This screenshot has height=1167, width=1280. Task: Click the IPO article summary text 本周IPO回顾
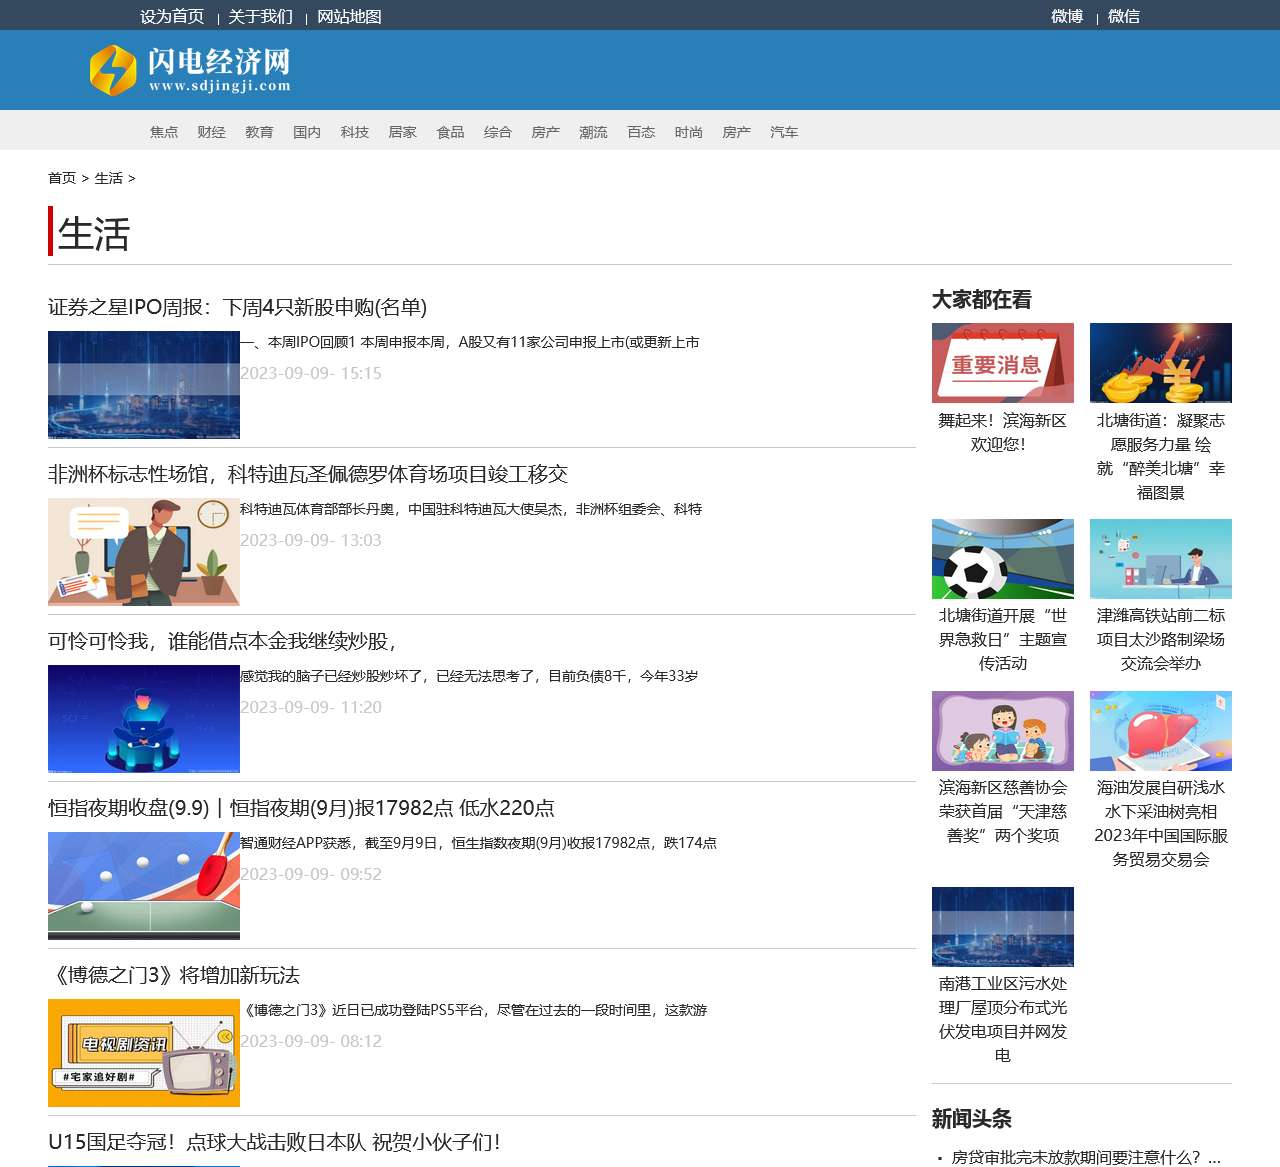point(470,342)
